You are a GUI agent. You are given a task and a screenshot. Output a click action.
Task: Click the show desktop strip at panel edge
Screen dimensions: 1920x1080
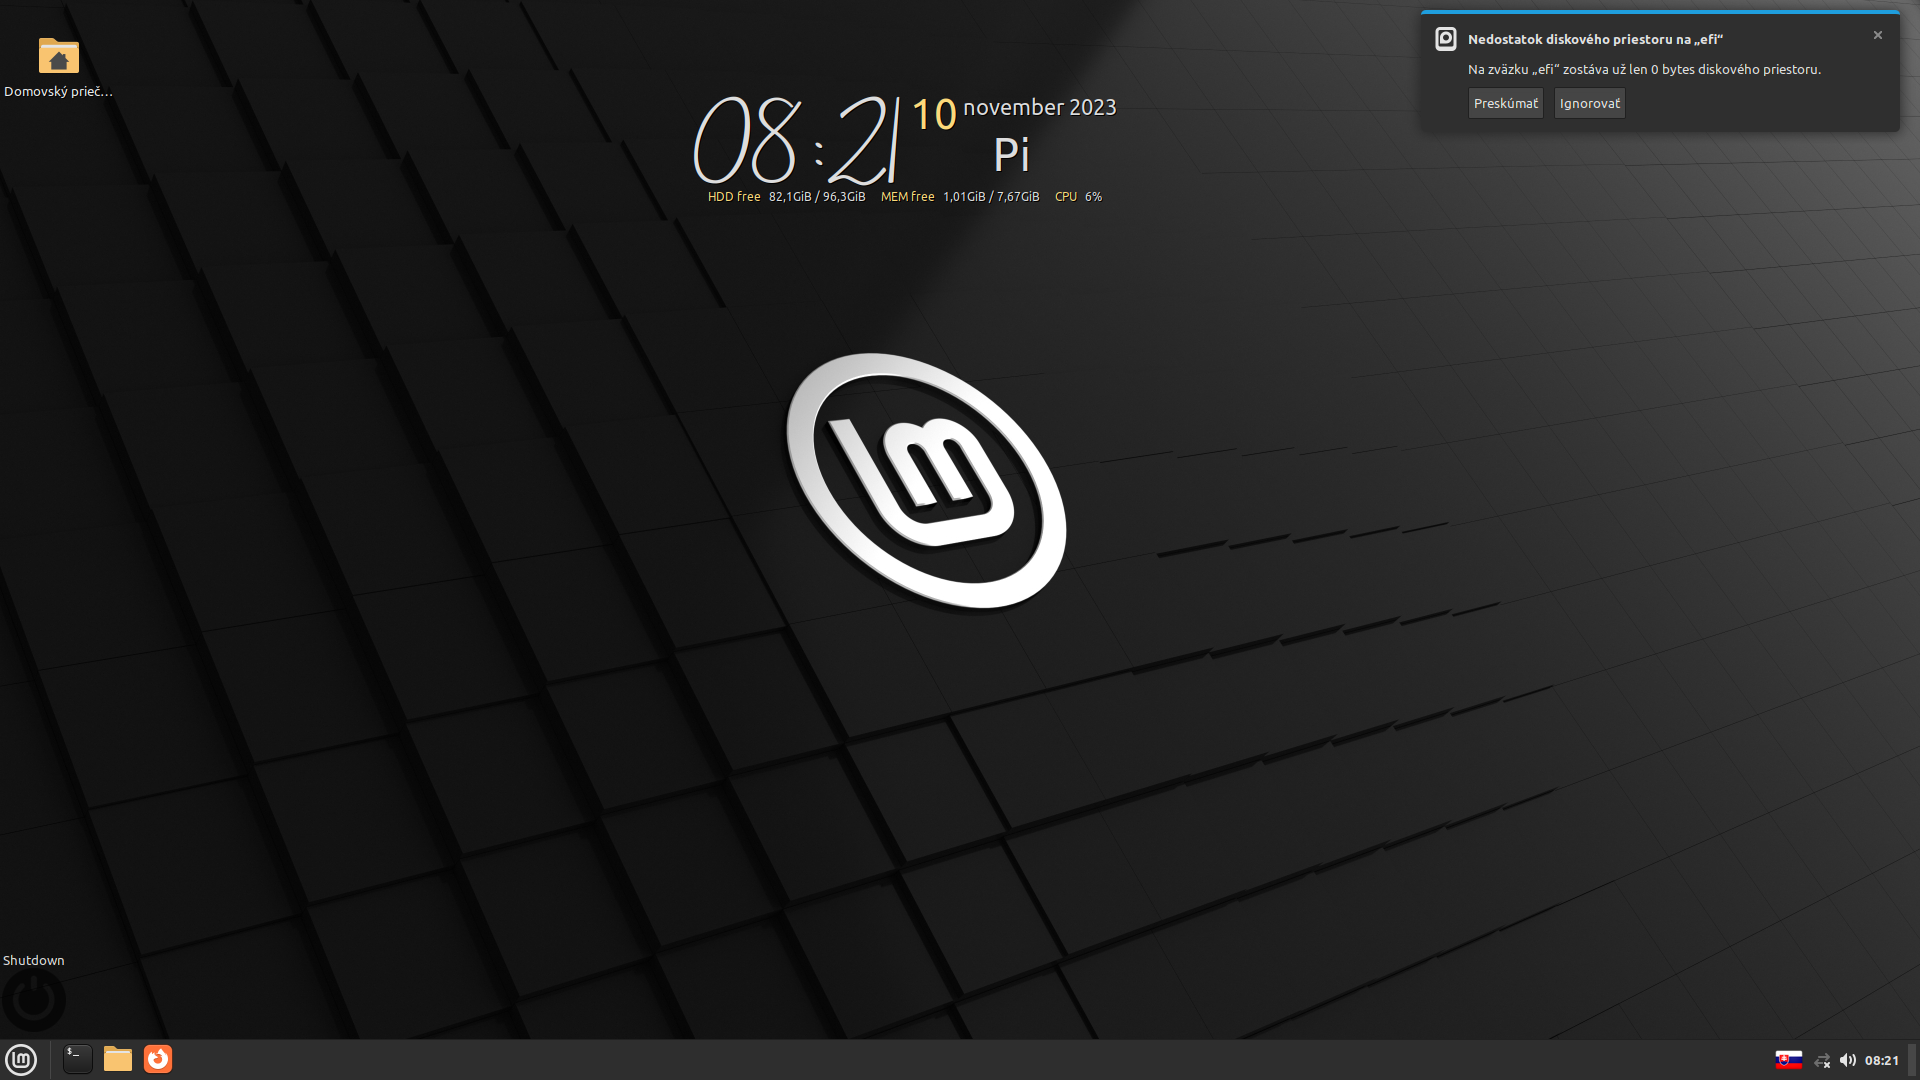tap(1911, 1060)
